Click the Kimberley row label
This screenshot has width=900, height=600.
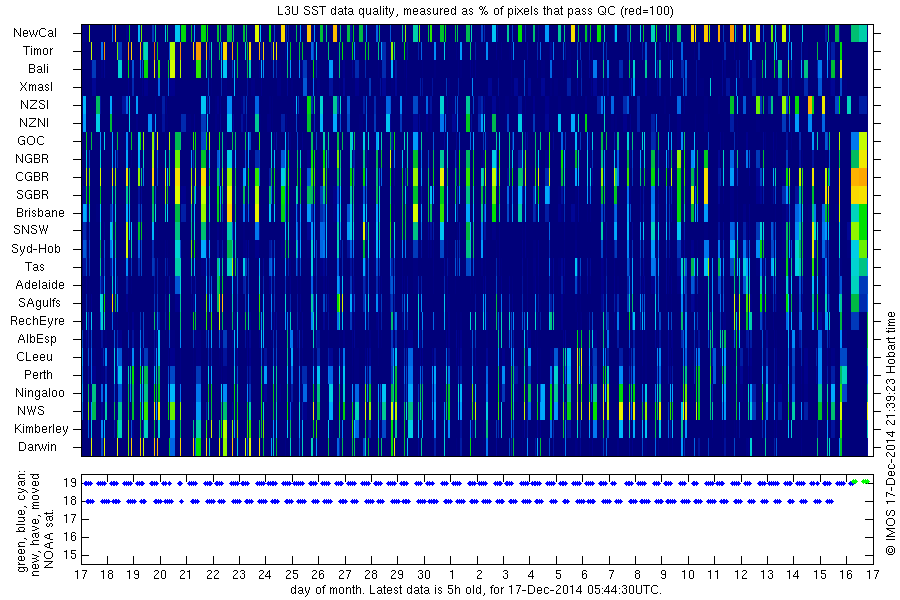[x=41, y=428]
